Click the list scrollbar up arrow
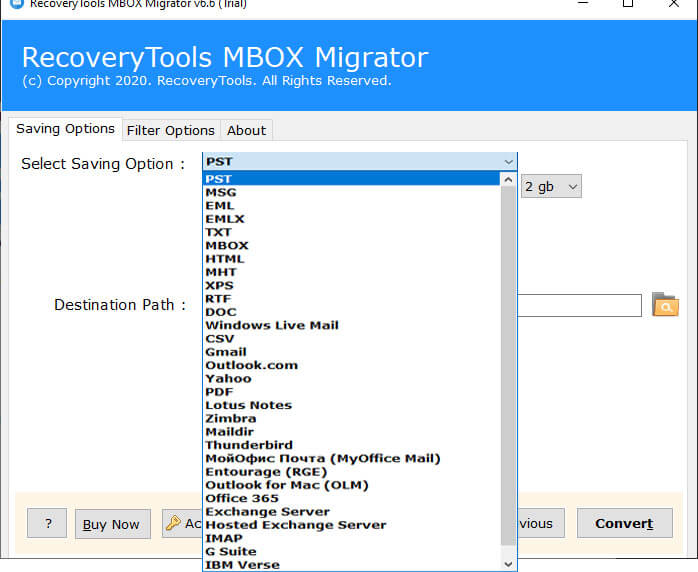 (508, 180)
